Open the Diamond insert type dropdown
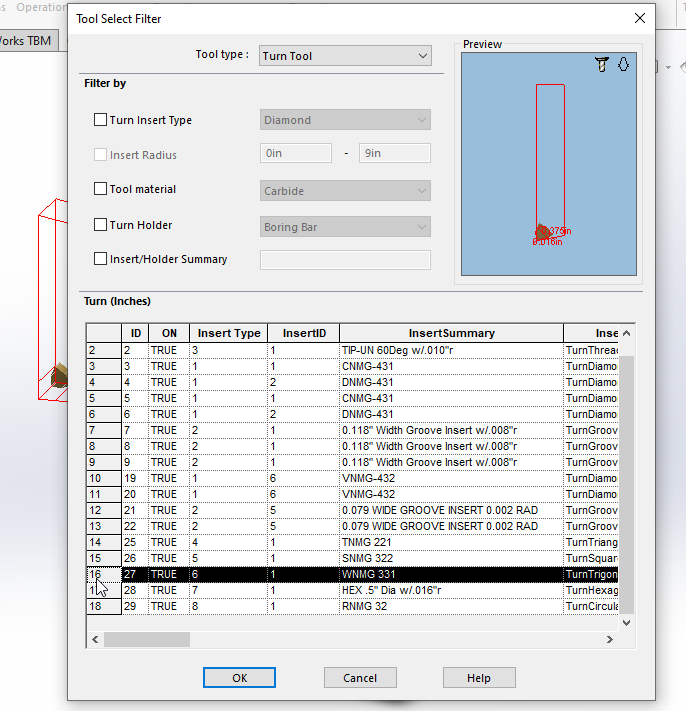686x711 pixels. pos(345,120)
